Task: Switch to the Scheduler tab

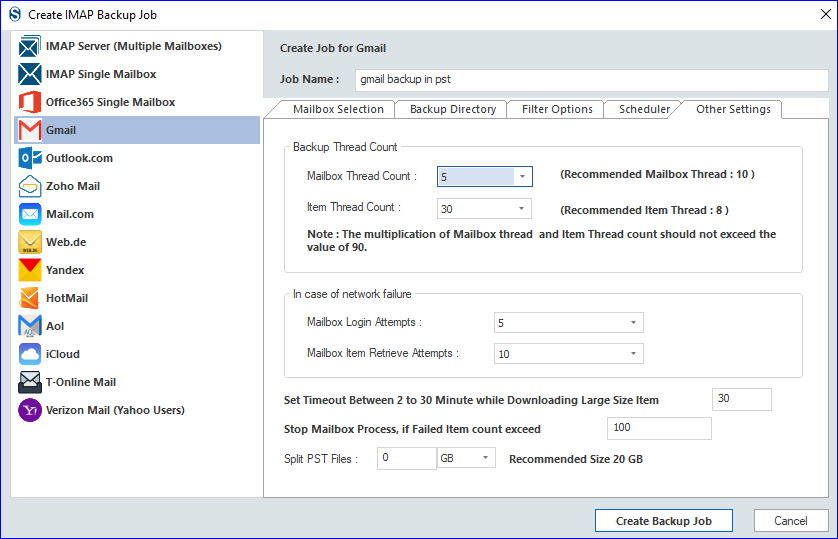Action: (x=644, y=109)
